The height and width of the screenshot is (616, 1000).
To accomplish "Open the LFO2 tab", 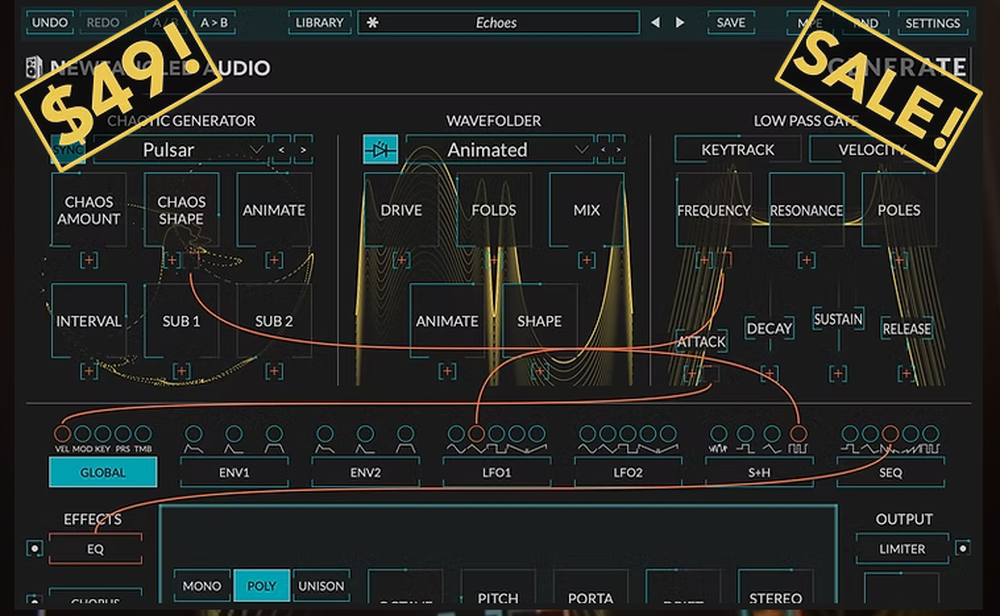I will 628,473.
